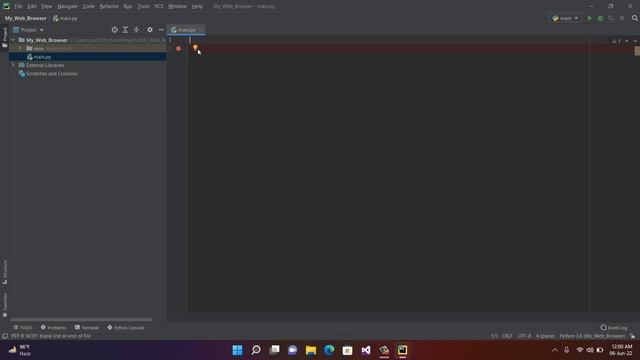Open the VCS menu
This screenshot has width=640, height=360.
click(x=159, y=7)
